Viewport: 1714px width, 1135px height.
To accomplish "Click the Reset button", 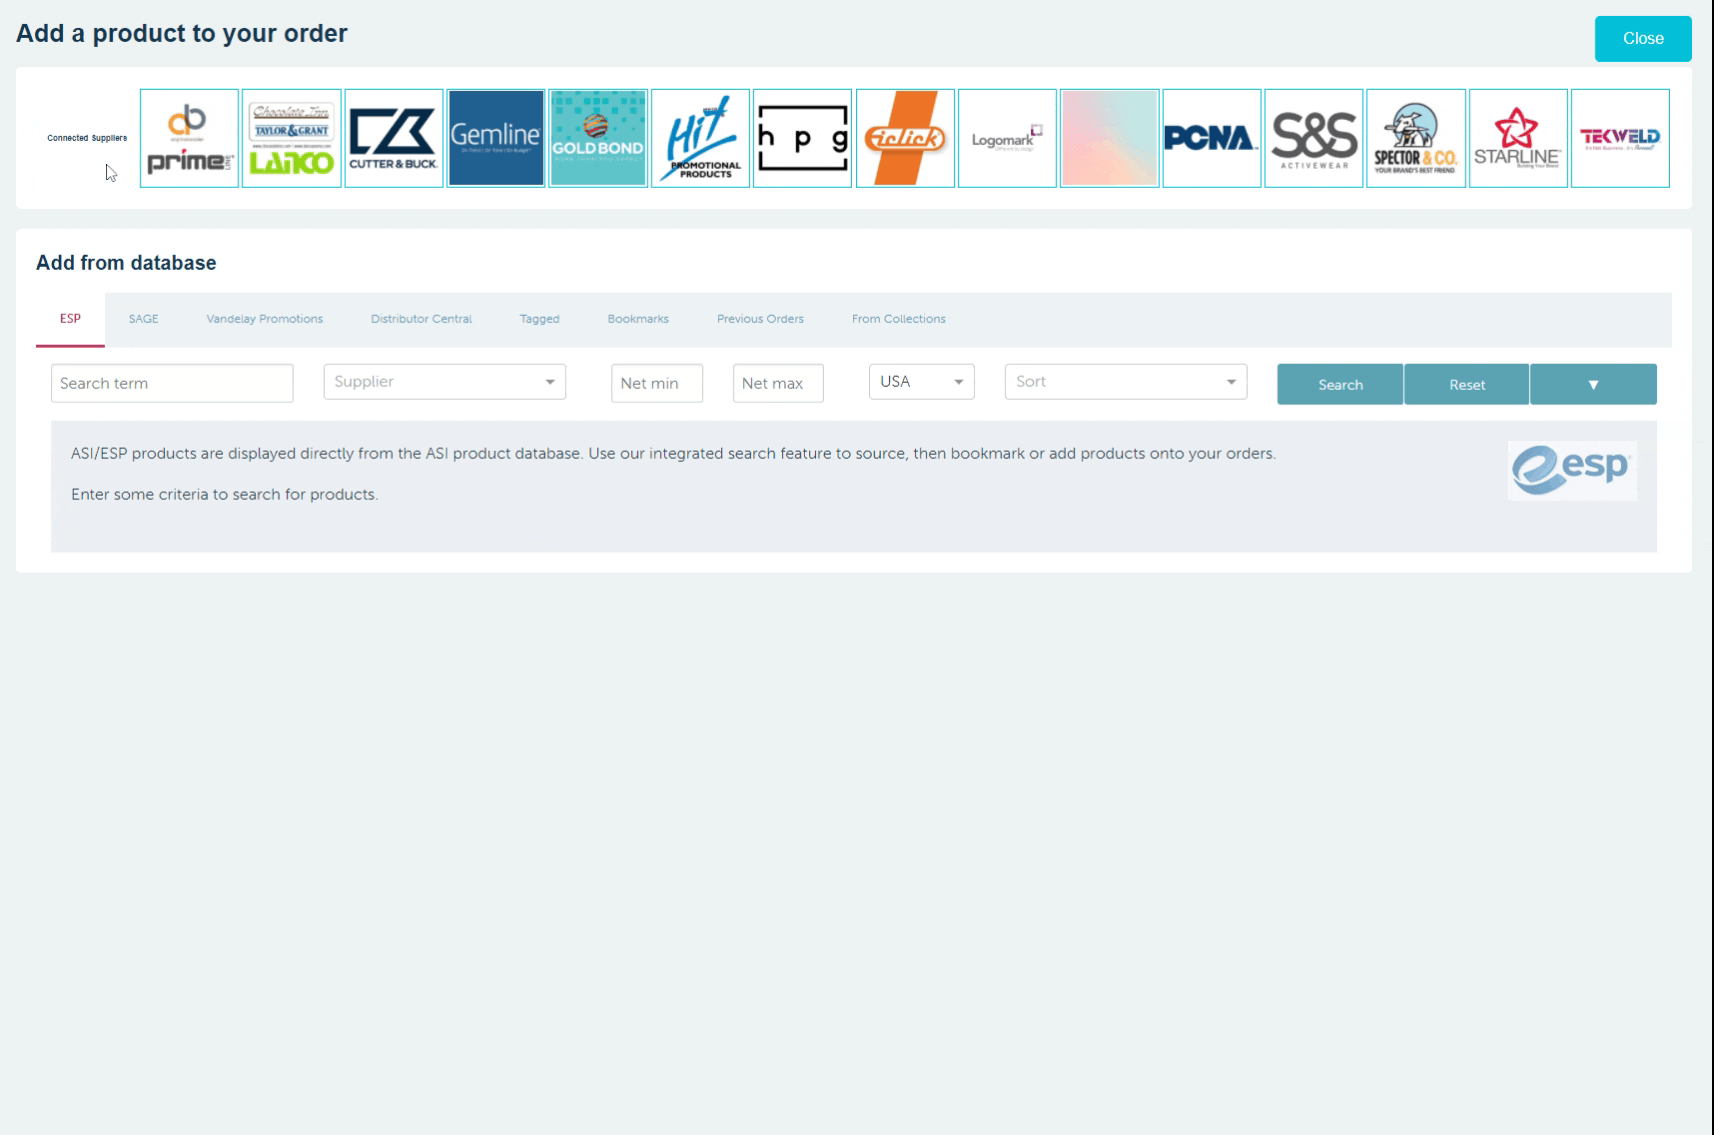I will pyautogui.click(x=1466, y=385).
